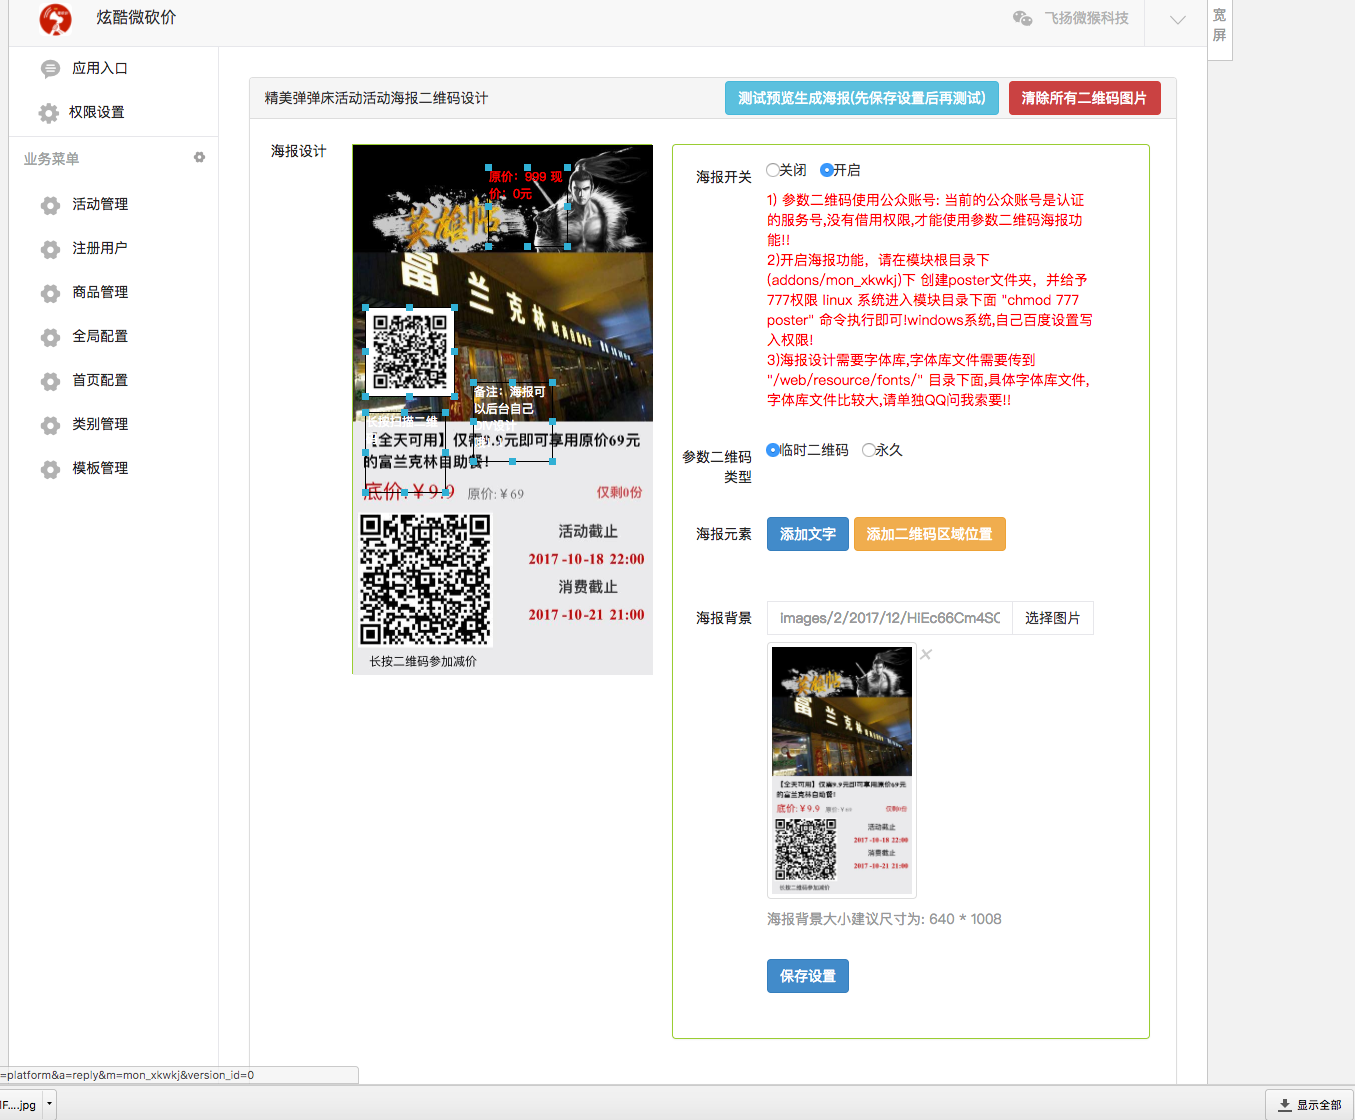The width and height of the screenshot is (1355, 1120).
Task: Click 清除所有二维码图片 button
Action: [x=1085, y=98]
